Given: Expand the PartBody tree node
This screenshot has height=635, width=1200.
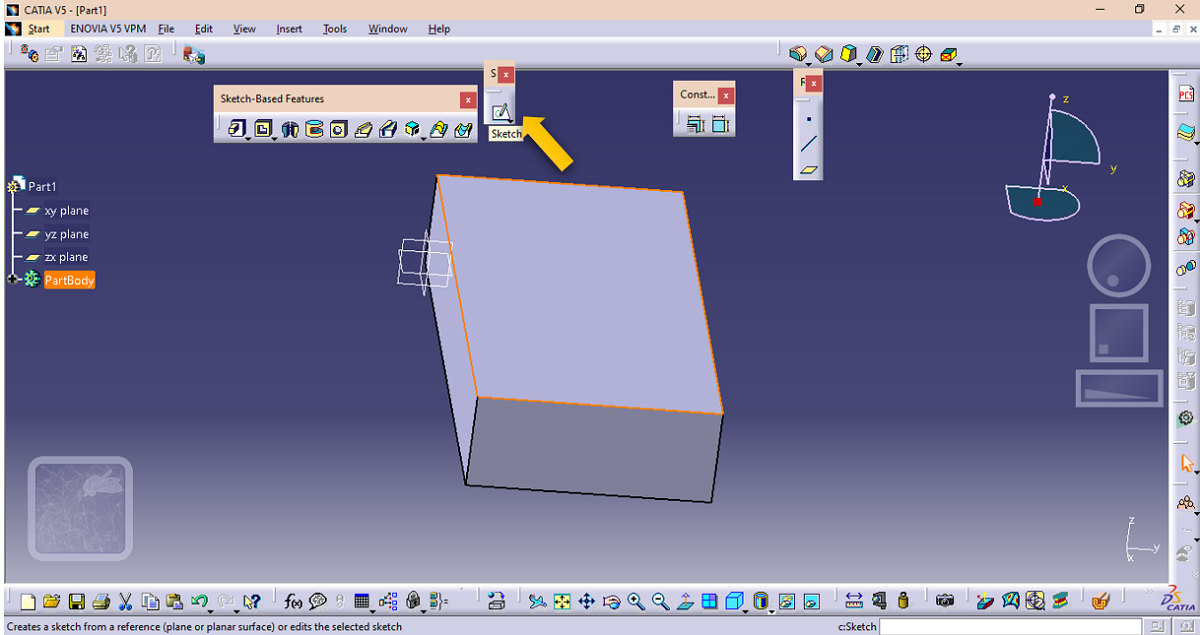Looking at the screenshot, I should [x=14, y=281].
